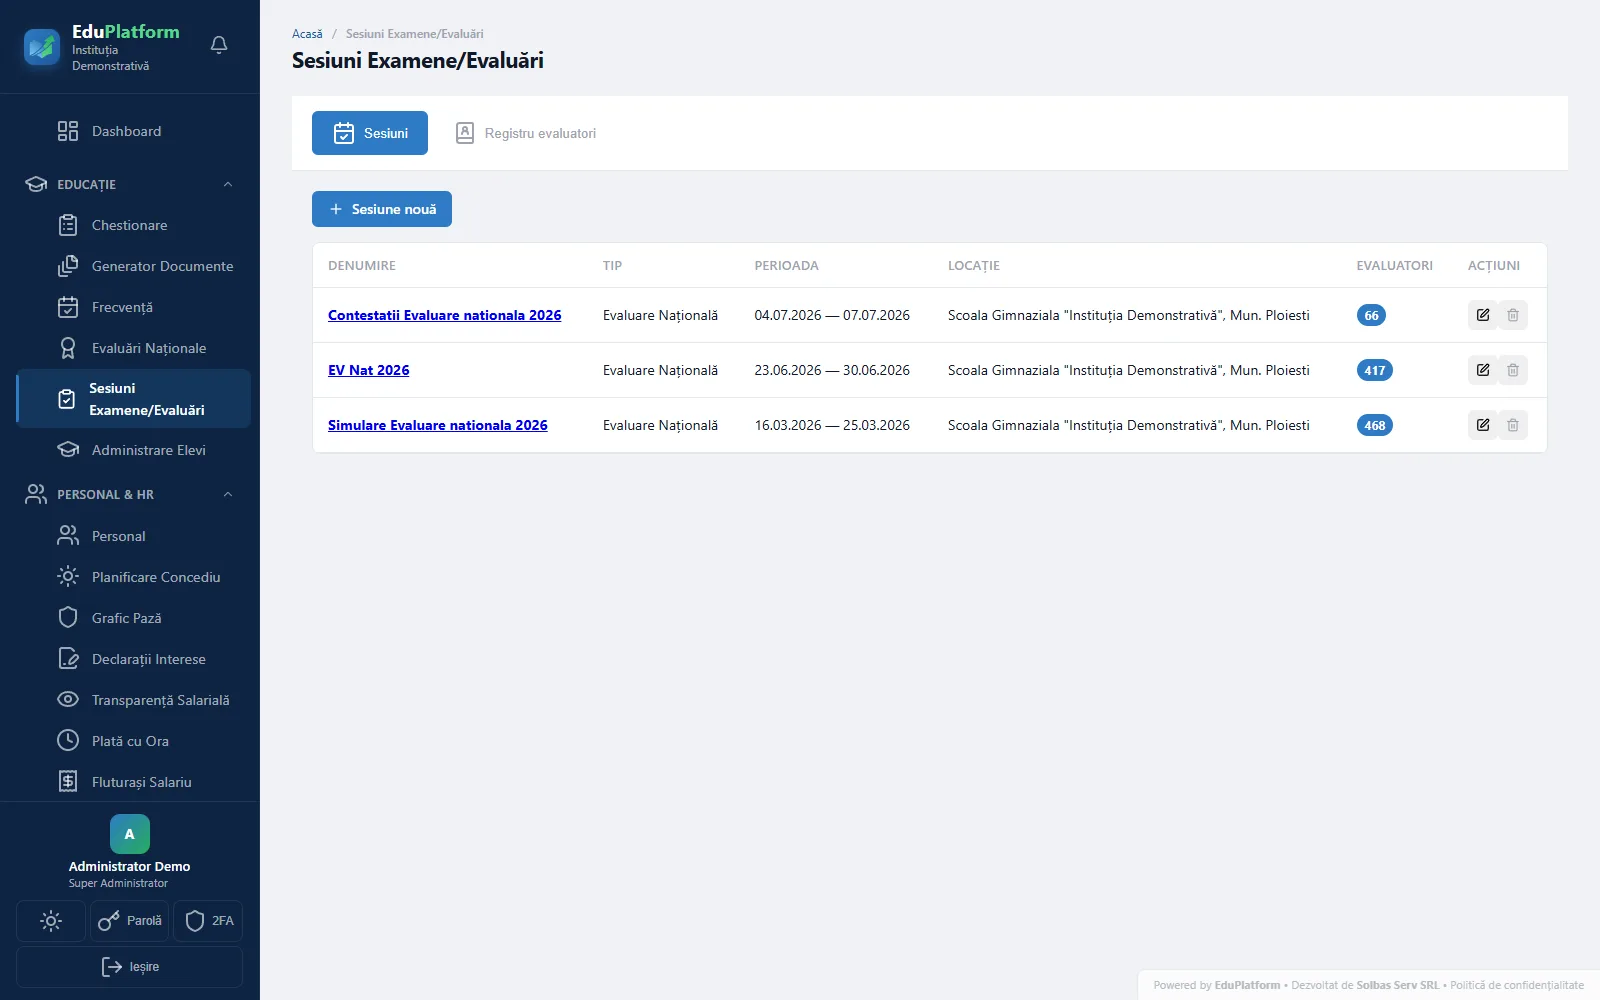Click the Administrator Demo avatar
The height and width of the screenshot is (1000, 1600).
[x=130, y=834]
